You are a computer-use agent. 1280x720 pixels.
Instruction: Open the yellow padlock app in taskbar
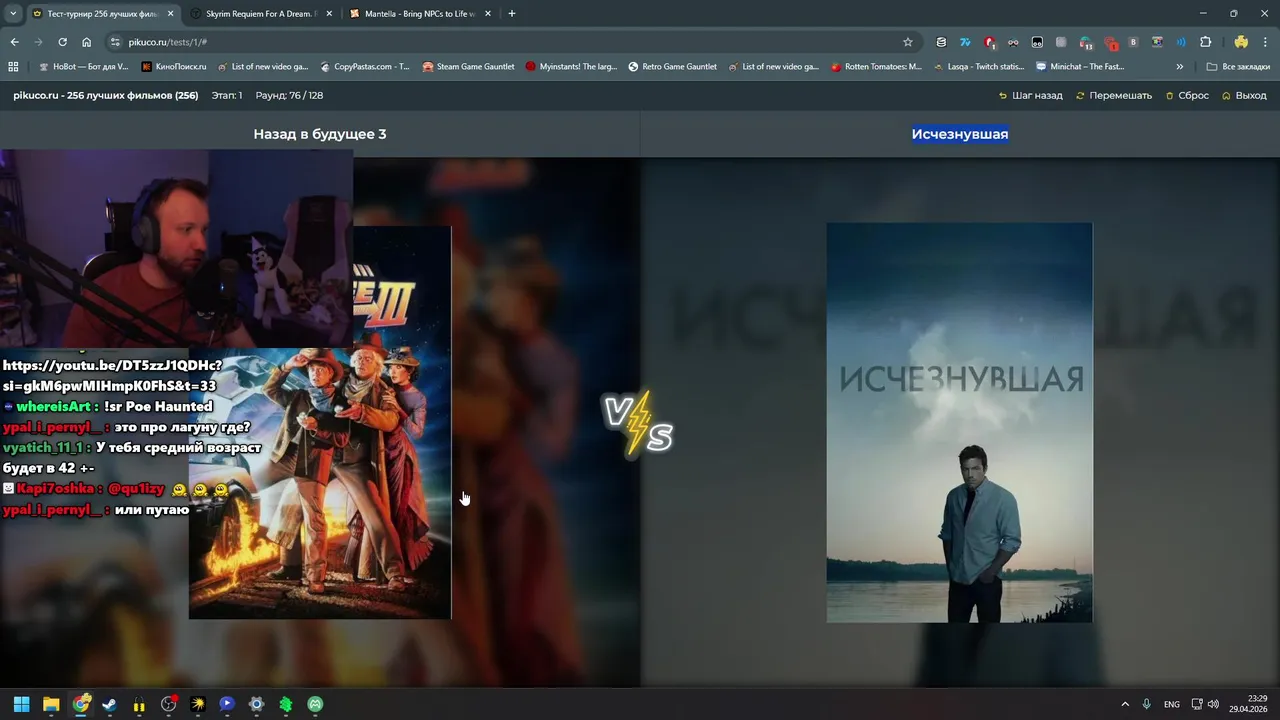[139, 704]
